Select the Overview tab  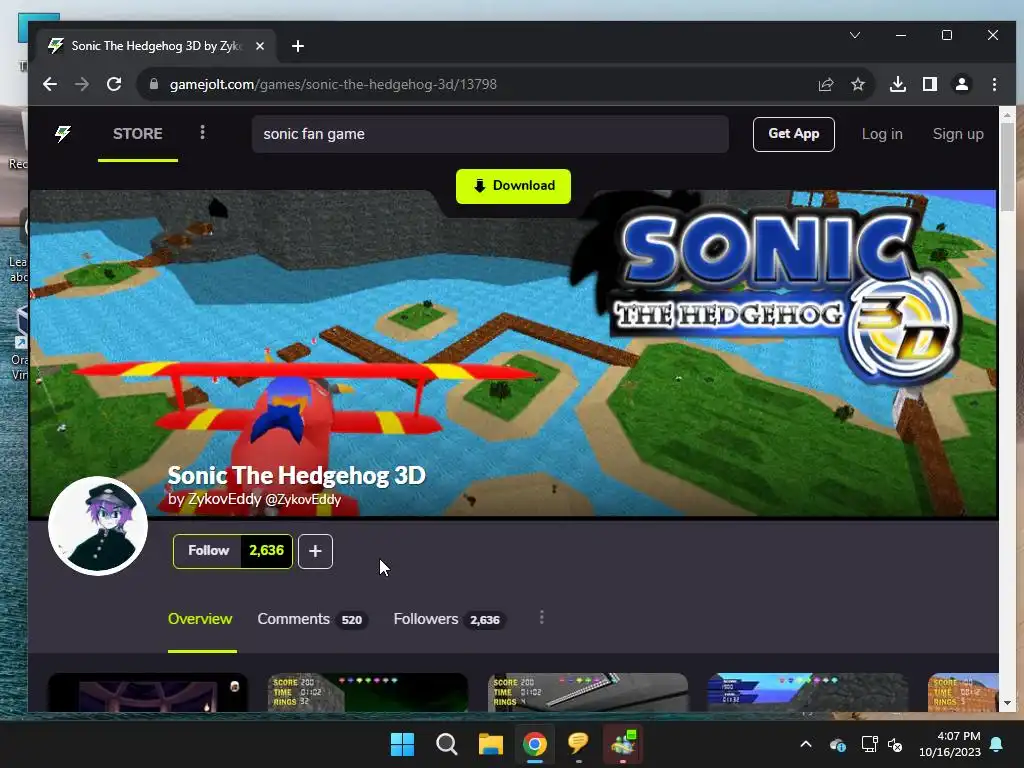[x=200, y=619]
